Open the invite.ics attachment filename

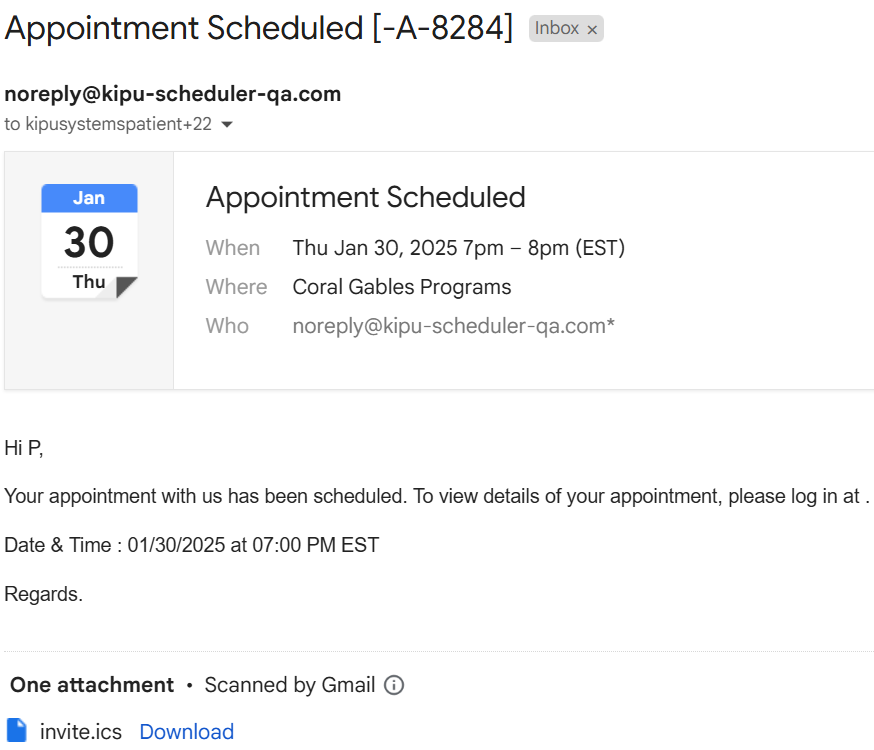tap(81, 732)
